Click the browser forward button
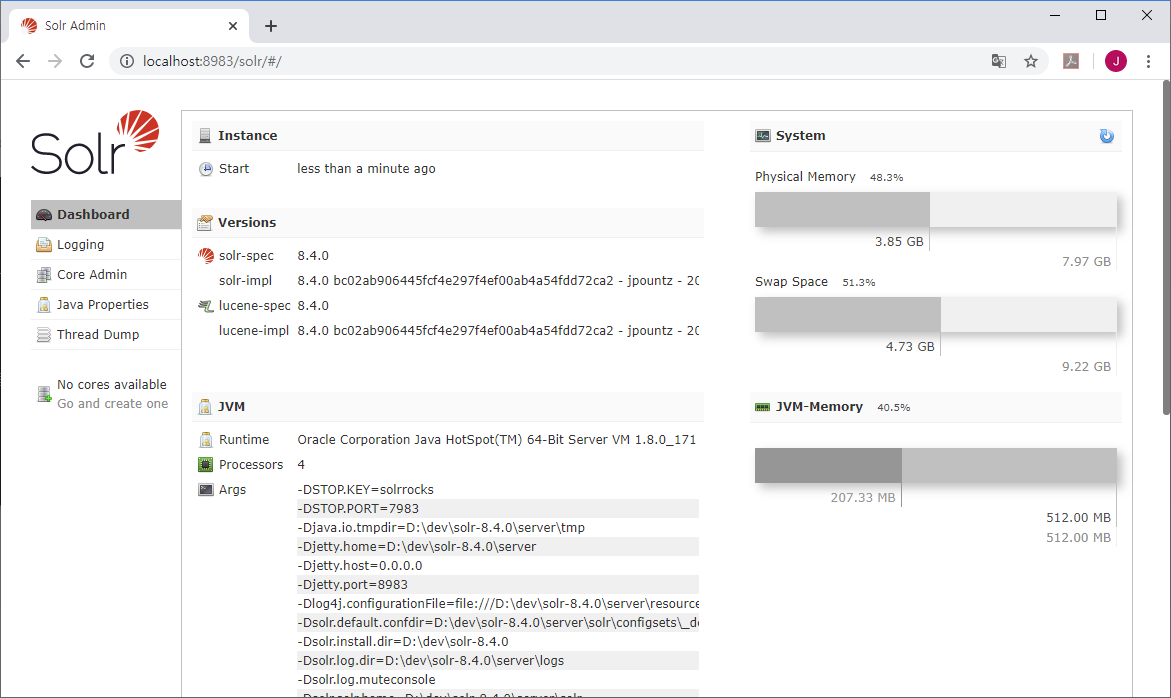The width and height of the screenshot is (1171, 698). click(x=55, y=61)
